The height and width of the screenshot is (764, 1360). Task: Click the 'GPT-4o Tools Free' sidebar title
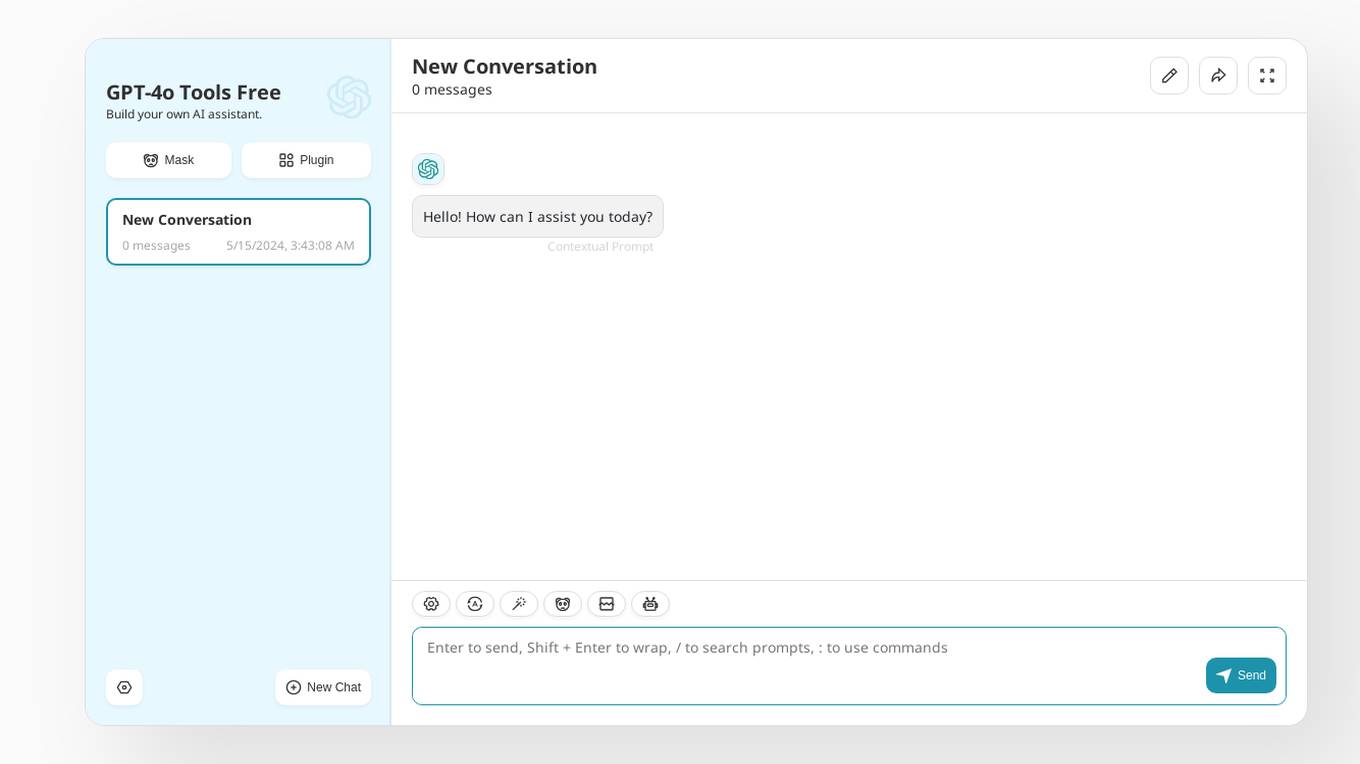pos(193,93)
